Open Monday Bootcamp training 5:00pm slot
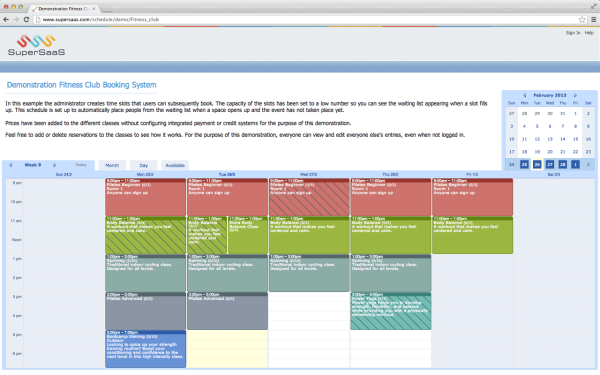Screen dimensions: 600x375 click(x=145, y=349)
